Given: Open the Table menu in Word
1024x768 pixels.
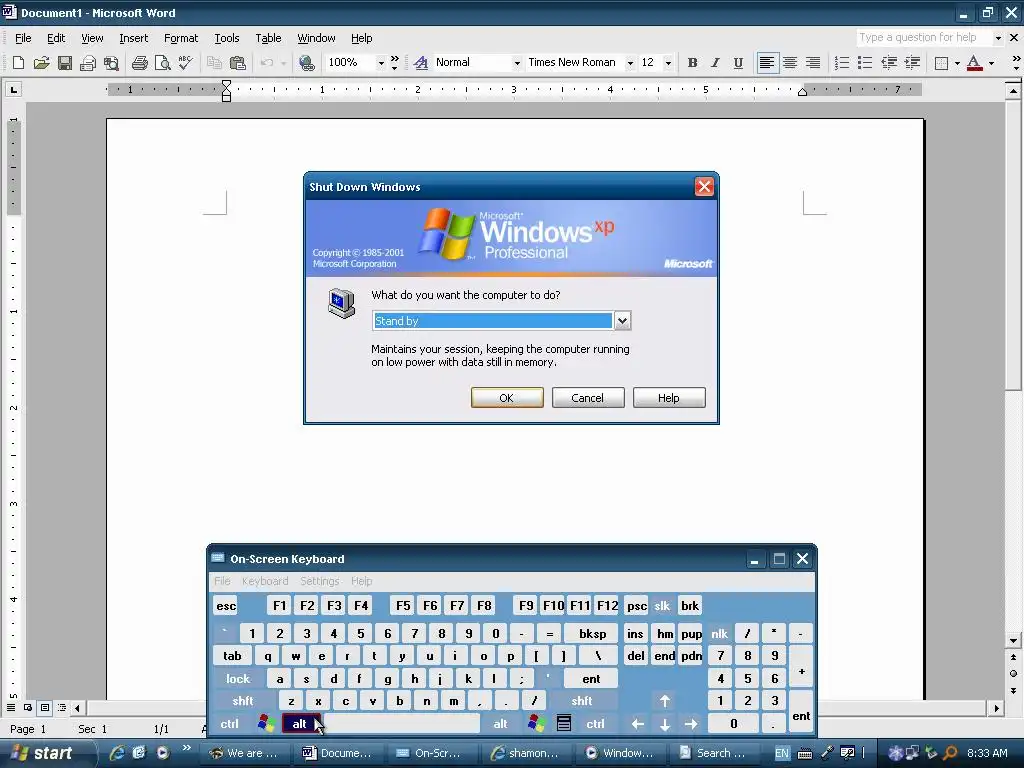Looking at the screenshot, I should tap(268, 38).
